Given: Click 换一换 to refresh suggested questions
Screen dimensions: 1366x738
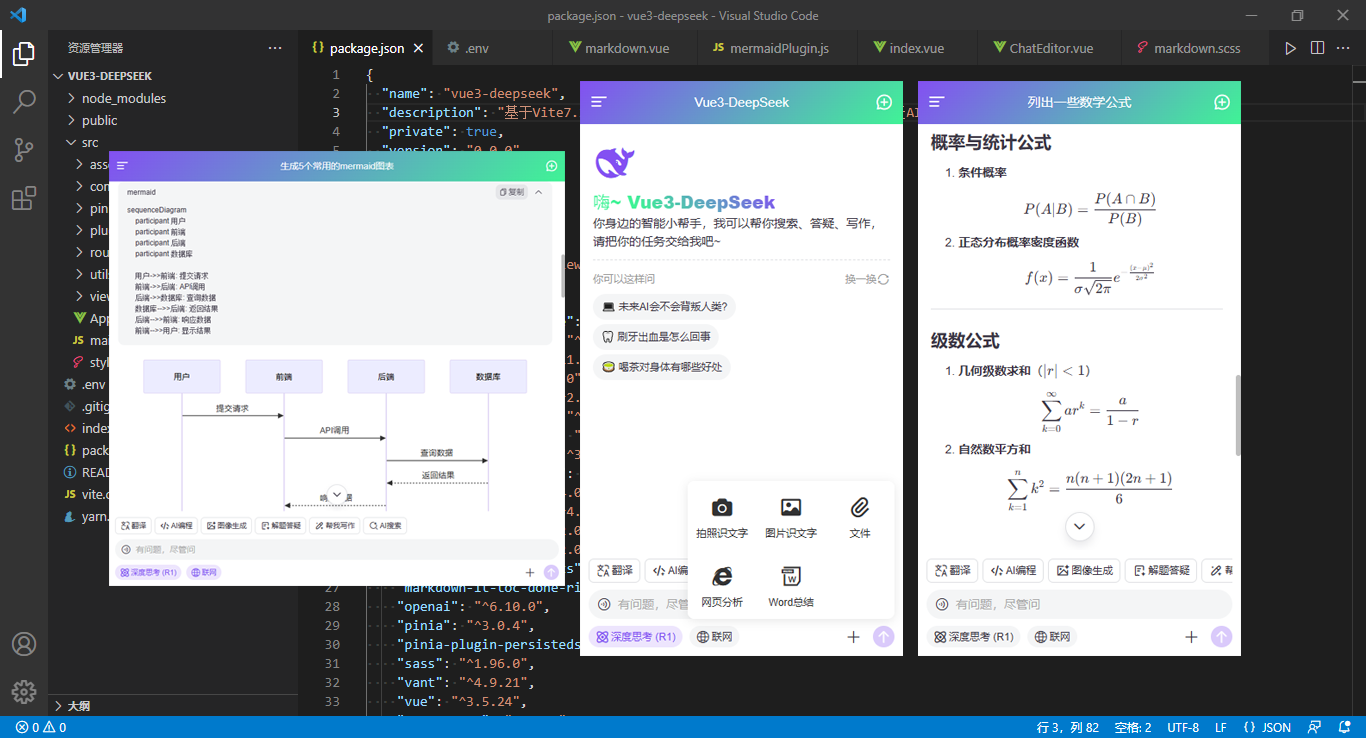Looking at the screenshot, I should pyautogui.click(x=864, y=279).
